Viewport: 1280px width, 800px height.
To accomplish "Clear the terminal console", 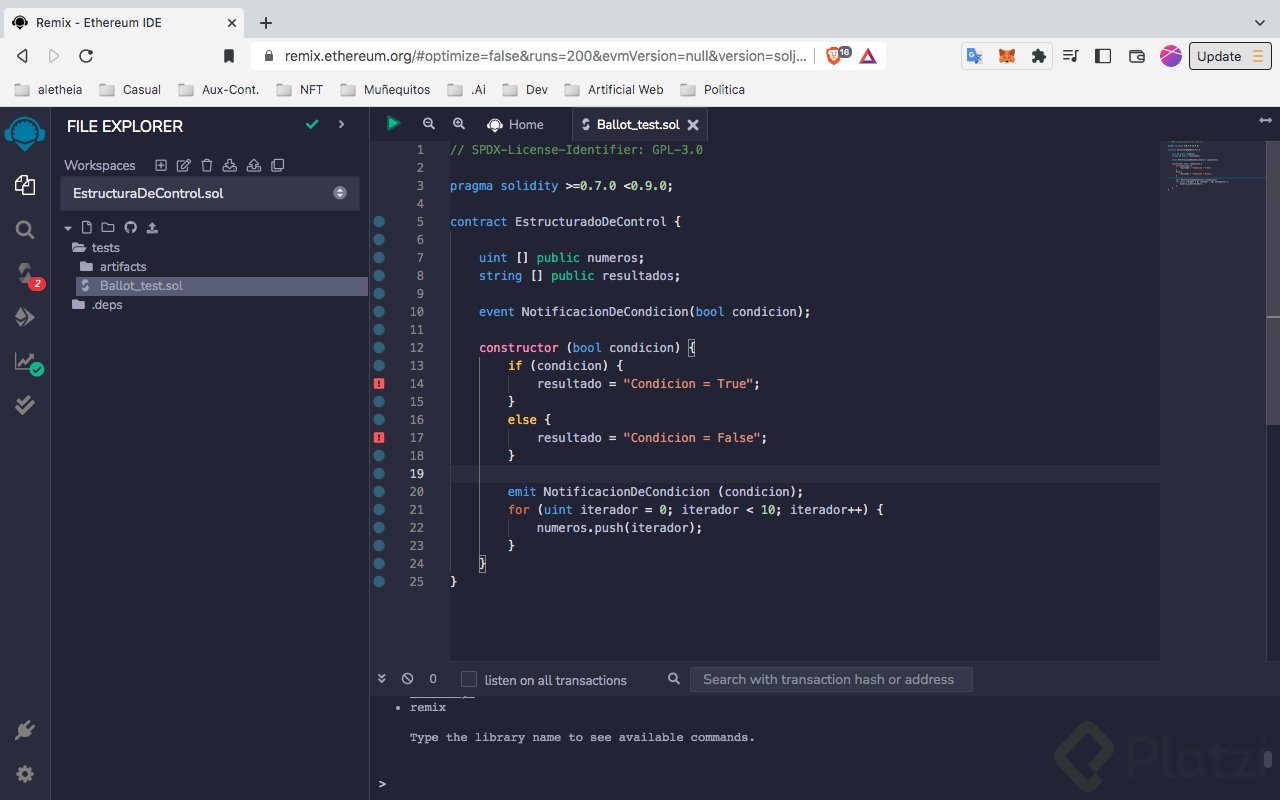I will (407, 678).
